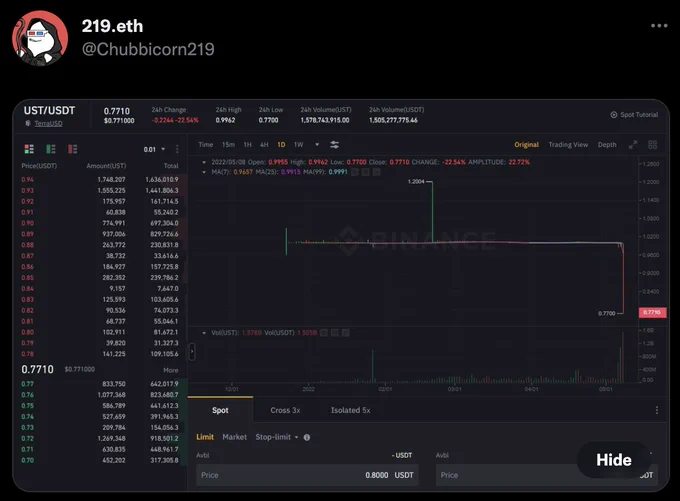Click the 0.78 ask price row
The image size is (680, 501).
tap(100, 354)
